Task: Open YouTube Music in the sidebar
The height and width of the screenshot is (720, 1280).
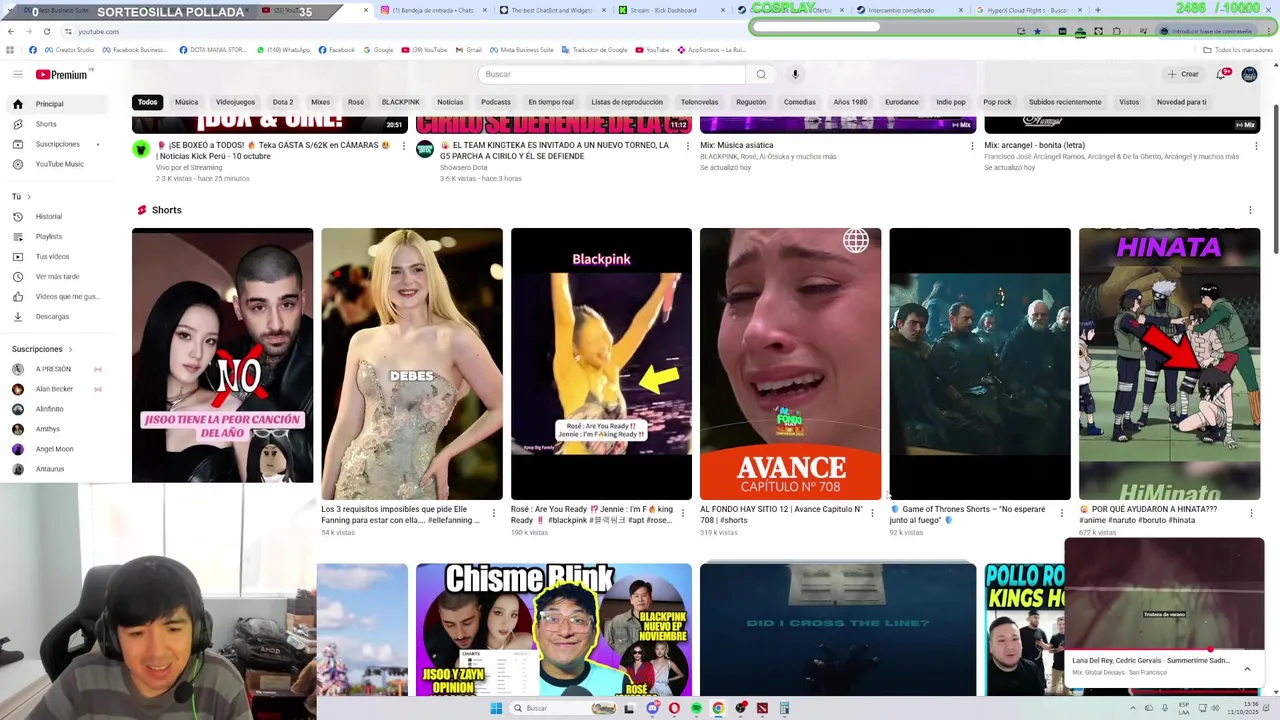Action: pyautogui.click(x=60, y=164)
